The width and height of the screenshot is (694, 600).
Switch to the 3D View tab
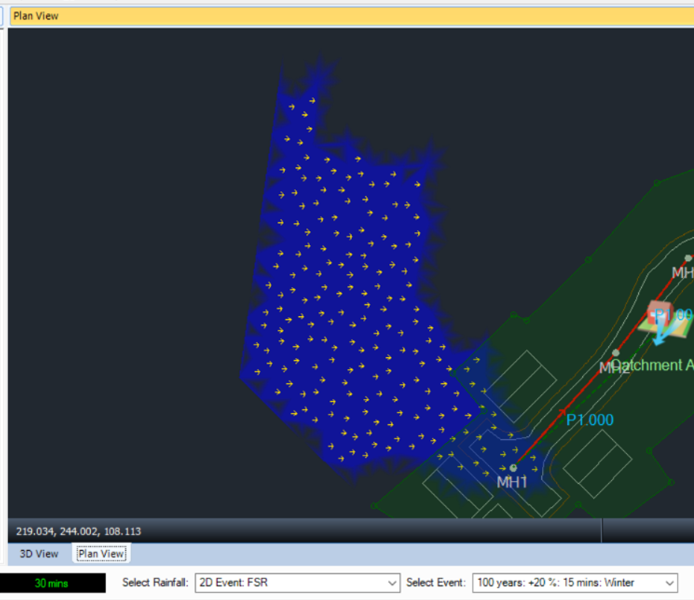point(39,553)
